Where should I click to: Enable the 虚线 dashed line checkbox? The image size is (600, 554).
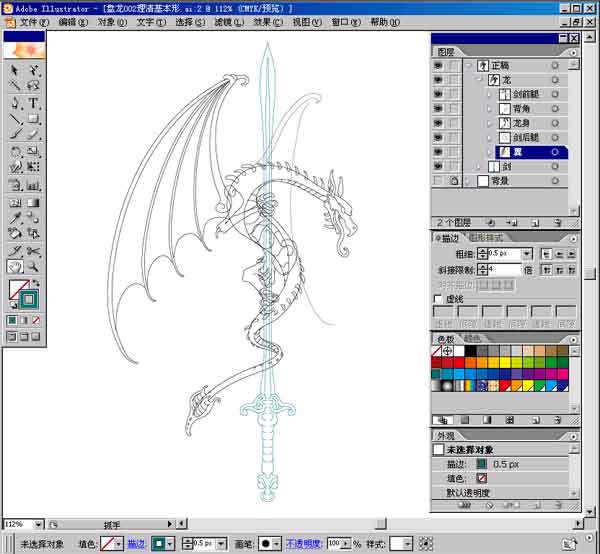click(x=438, y=299)
